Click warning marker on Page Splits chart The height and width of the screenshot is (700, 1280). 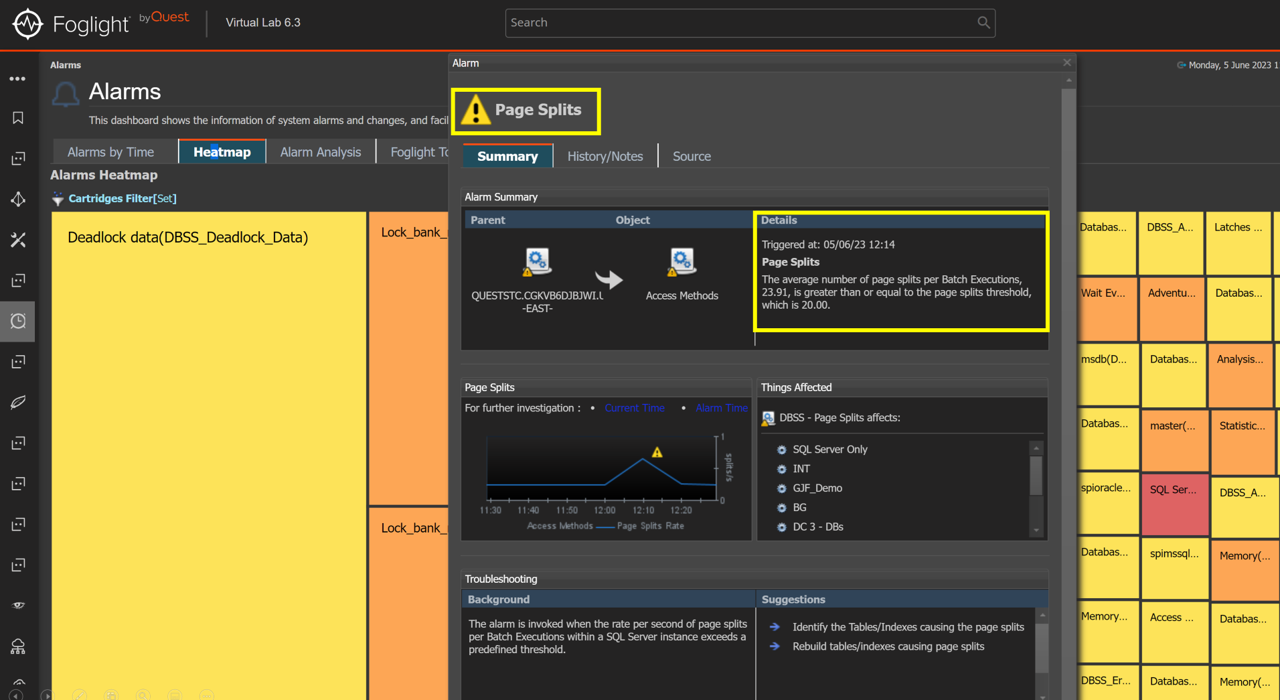coord(657,453)
